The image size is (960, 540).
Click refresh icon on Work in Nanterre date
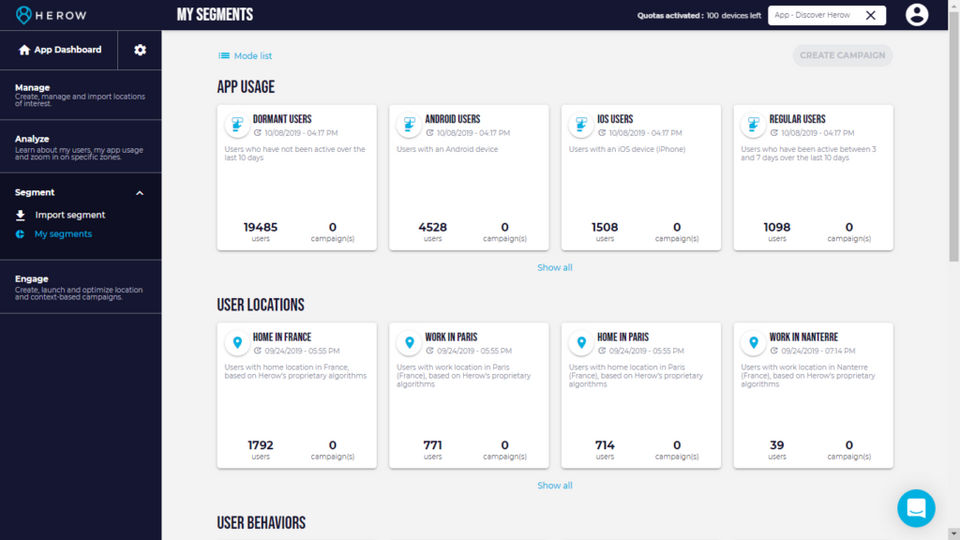(773, 351)
